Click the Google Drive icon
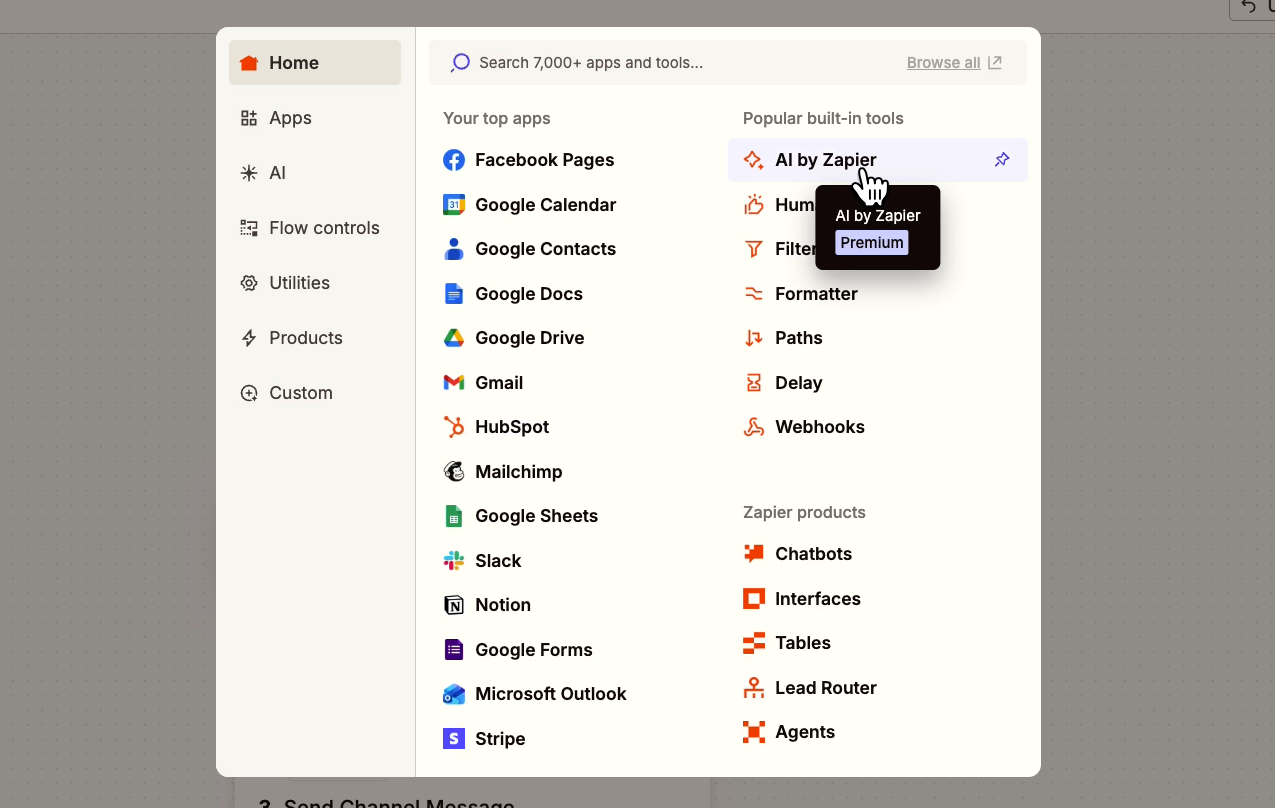Viewport: 1275px width, 808px height. [454, 338]
